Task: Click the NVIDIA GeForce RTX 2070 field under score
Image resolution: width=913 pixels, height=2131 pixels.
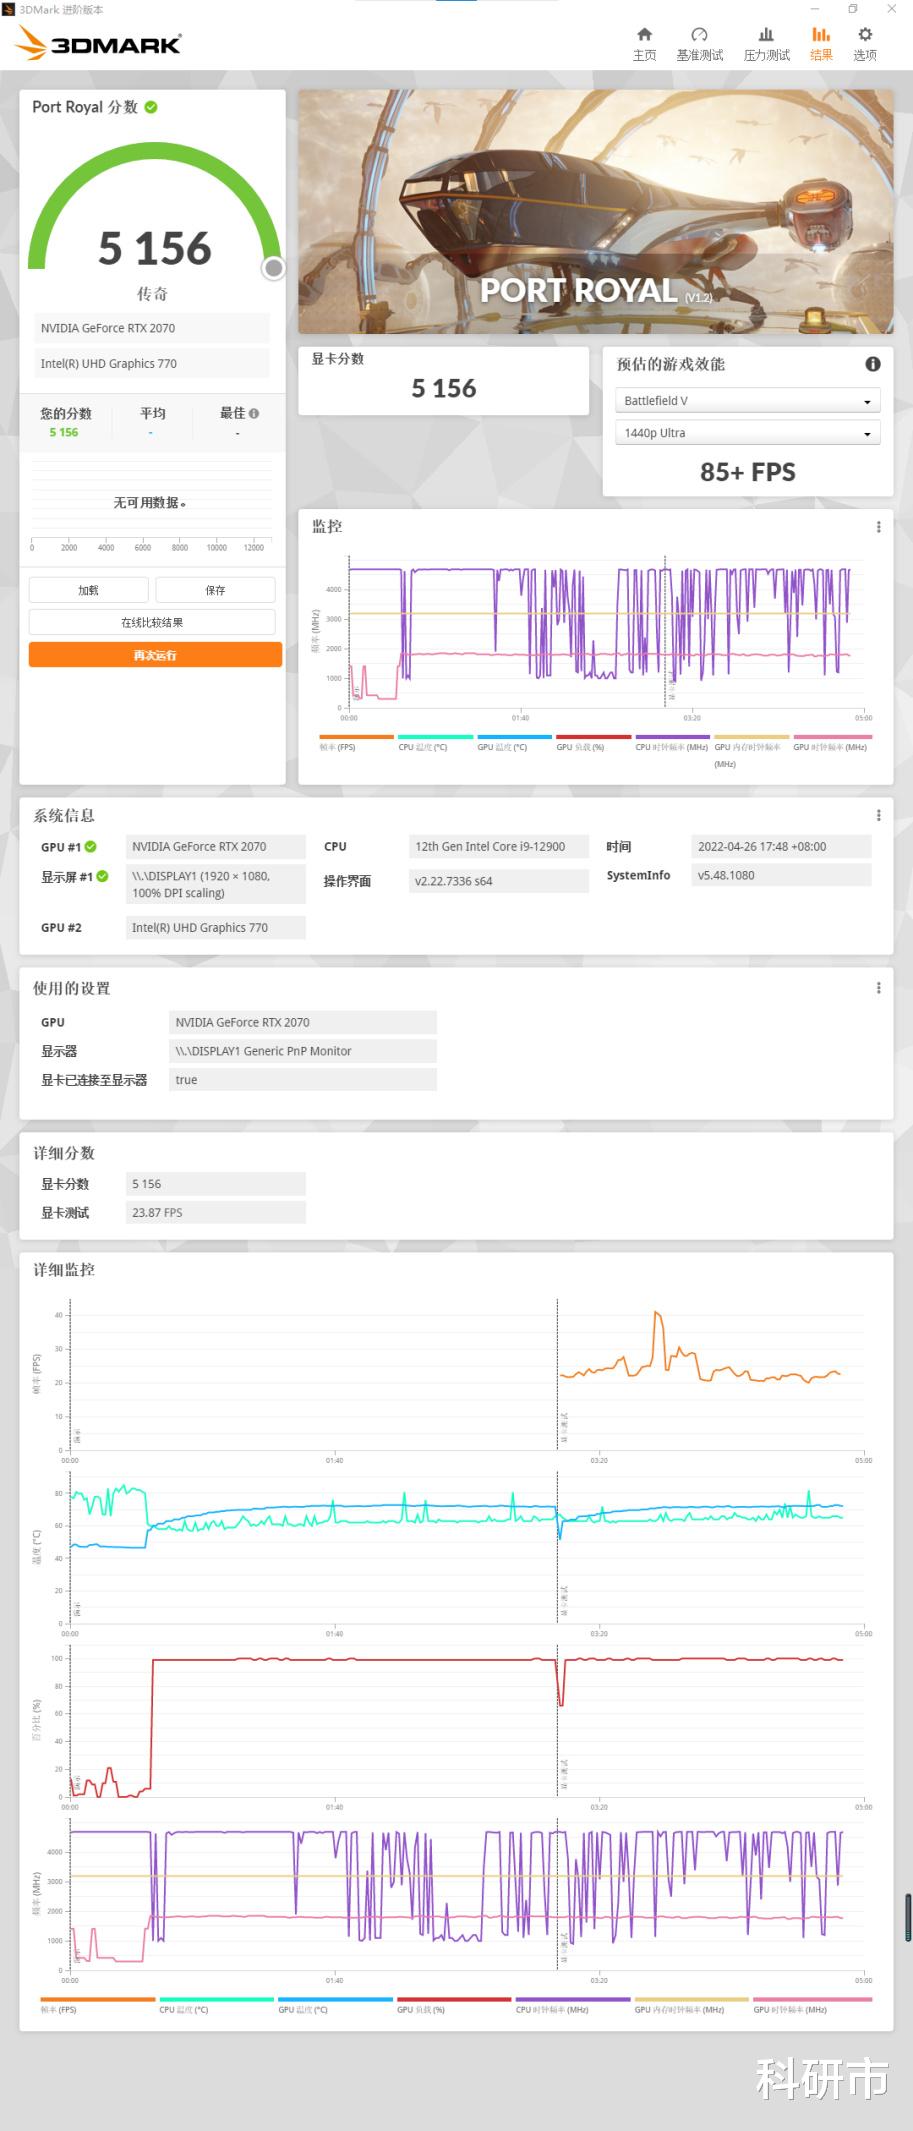Action: [x=150, y=328]
